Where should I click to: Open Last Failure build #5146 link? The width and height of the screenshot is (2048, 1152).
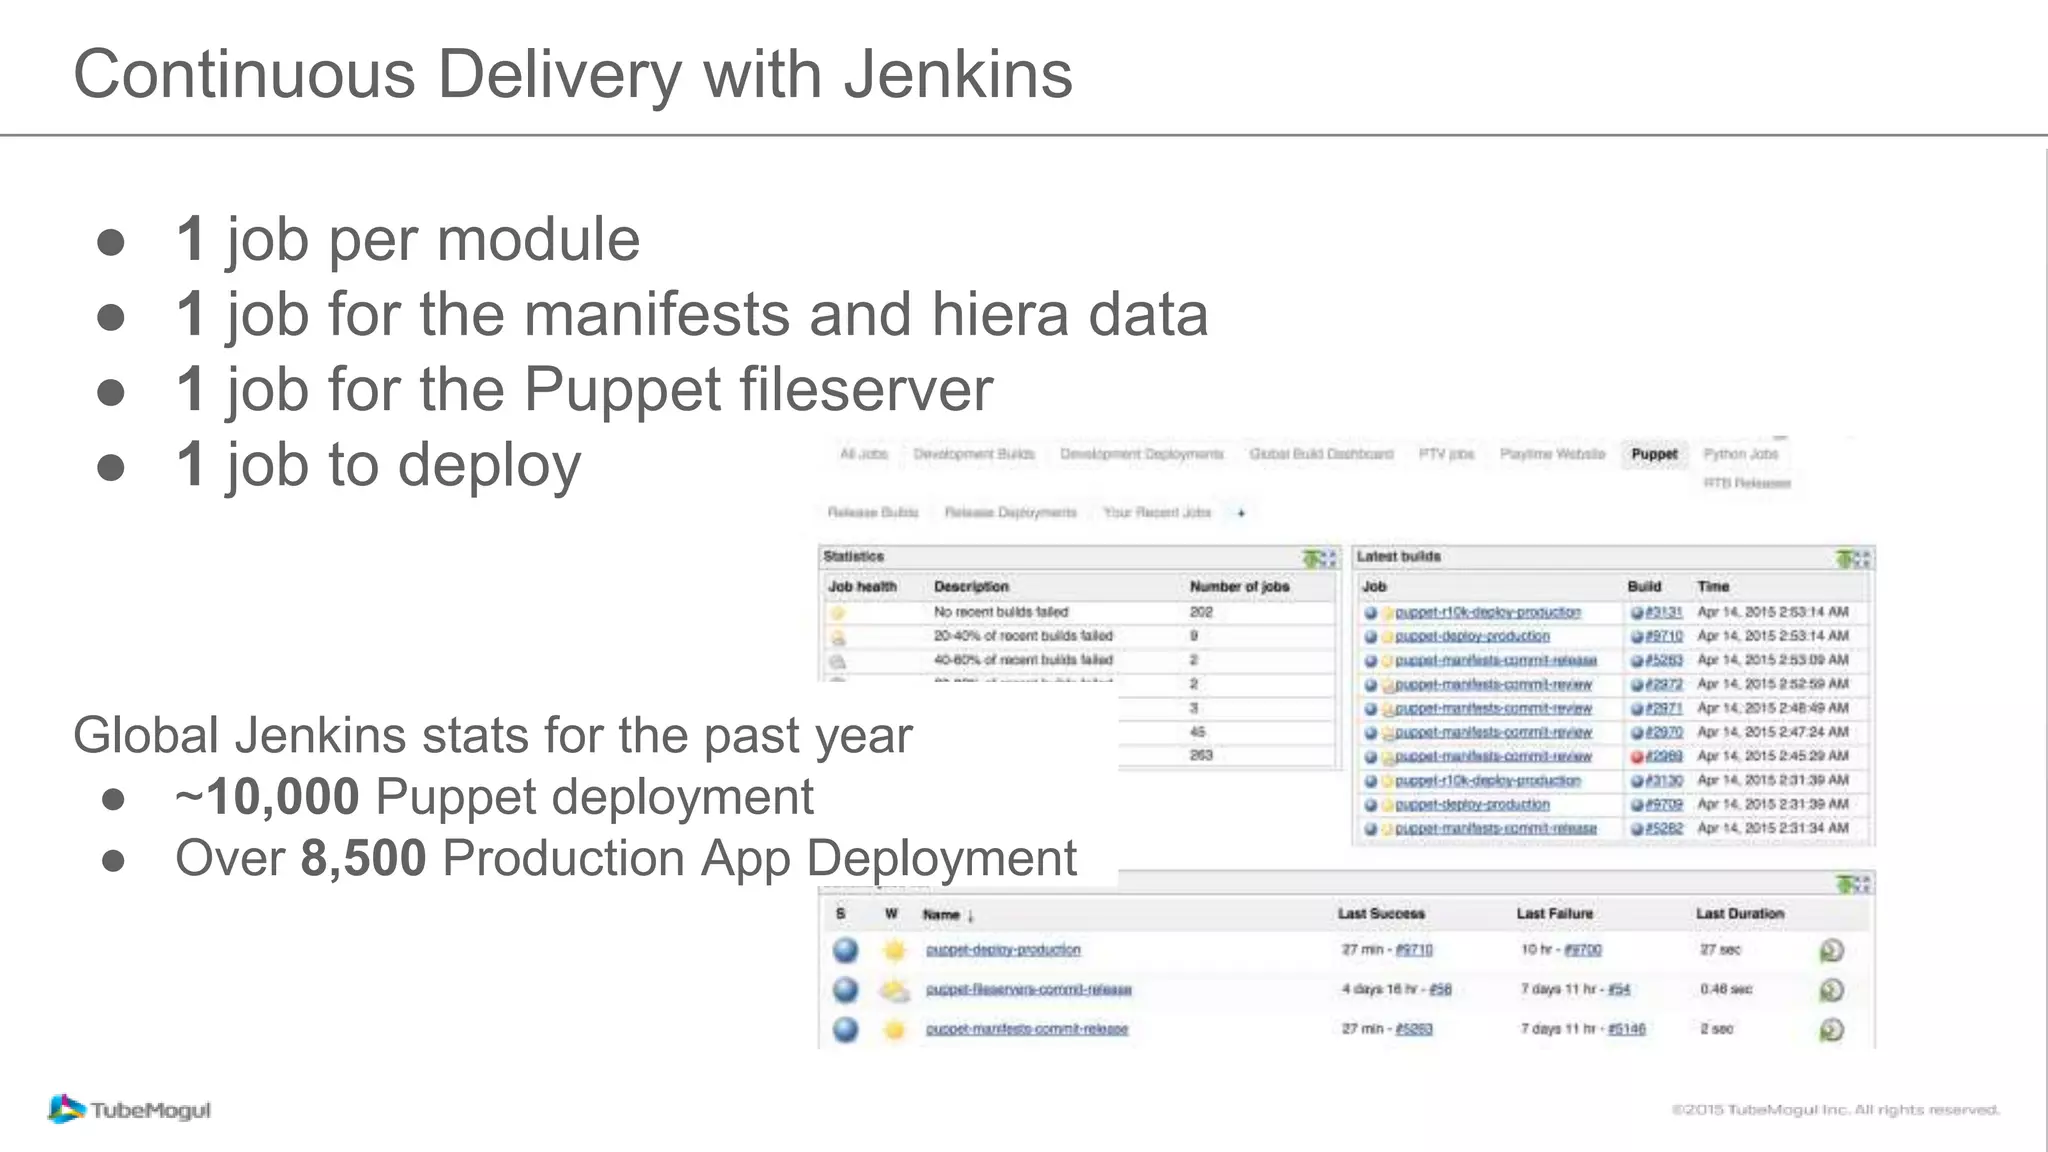1627,1029
